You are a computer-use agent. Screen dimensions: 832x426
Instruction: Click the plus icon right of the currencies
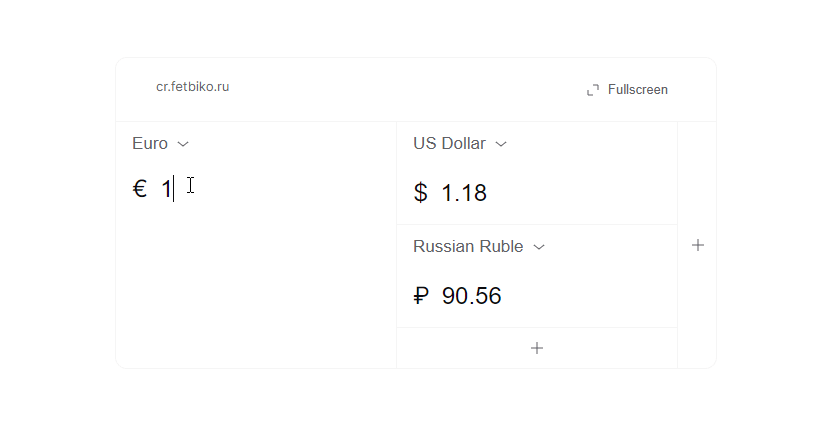point(698,245)
